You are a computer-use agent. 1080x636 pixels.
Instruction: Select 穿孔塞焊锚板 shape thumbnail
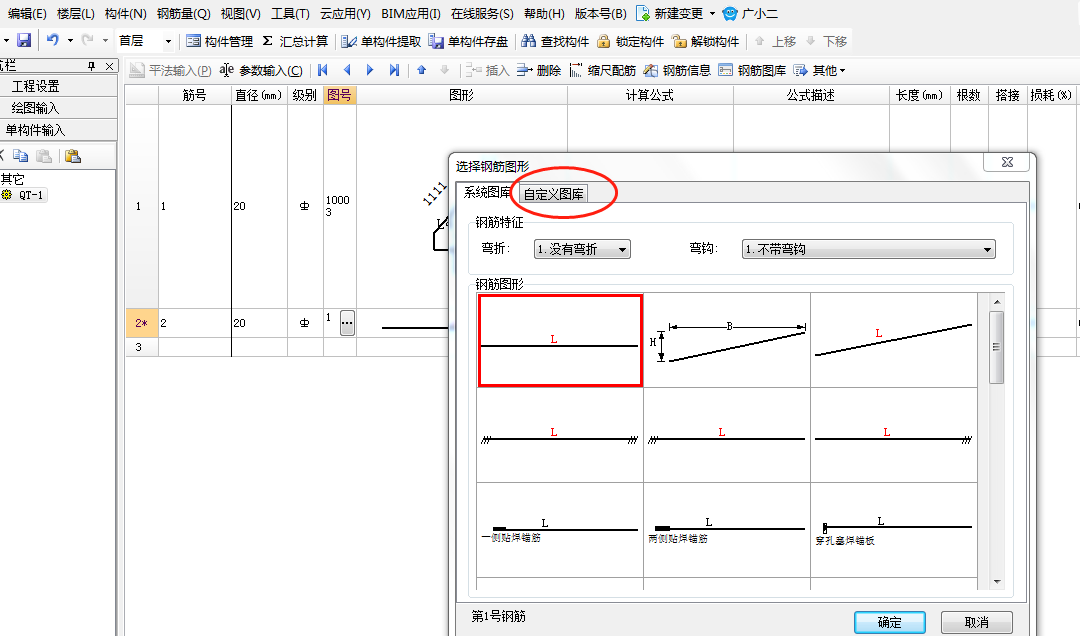point(894,530)
